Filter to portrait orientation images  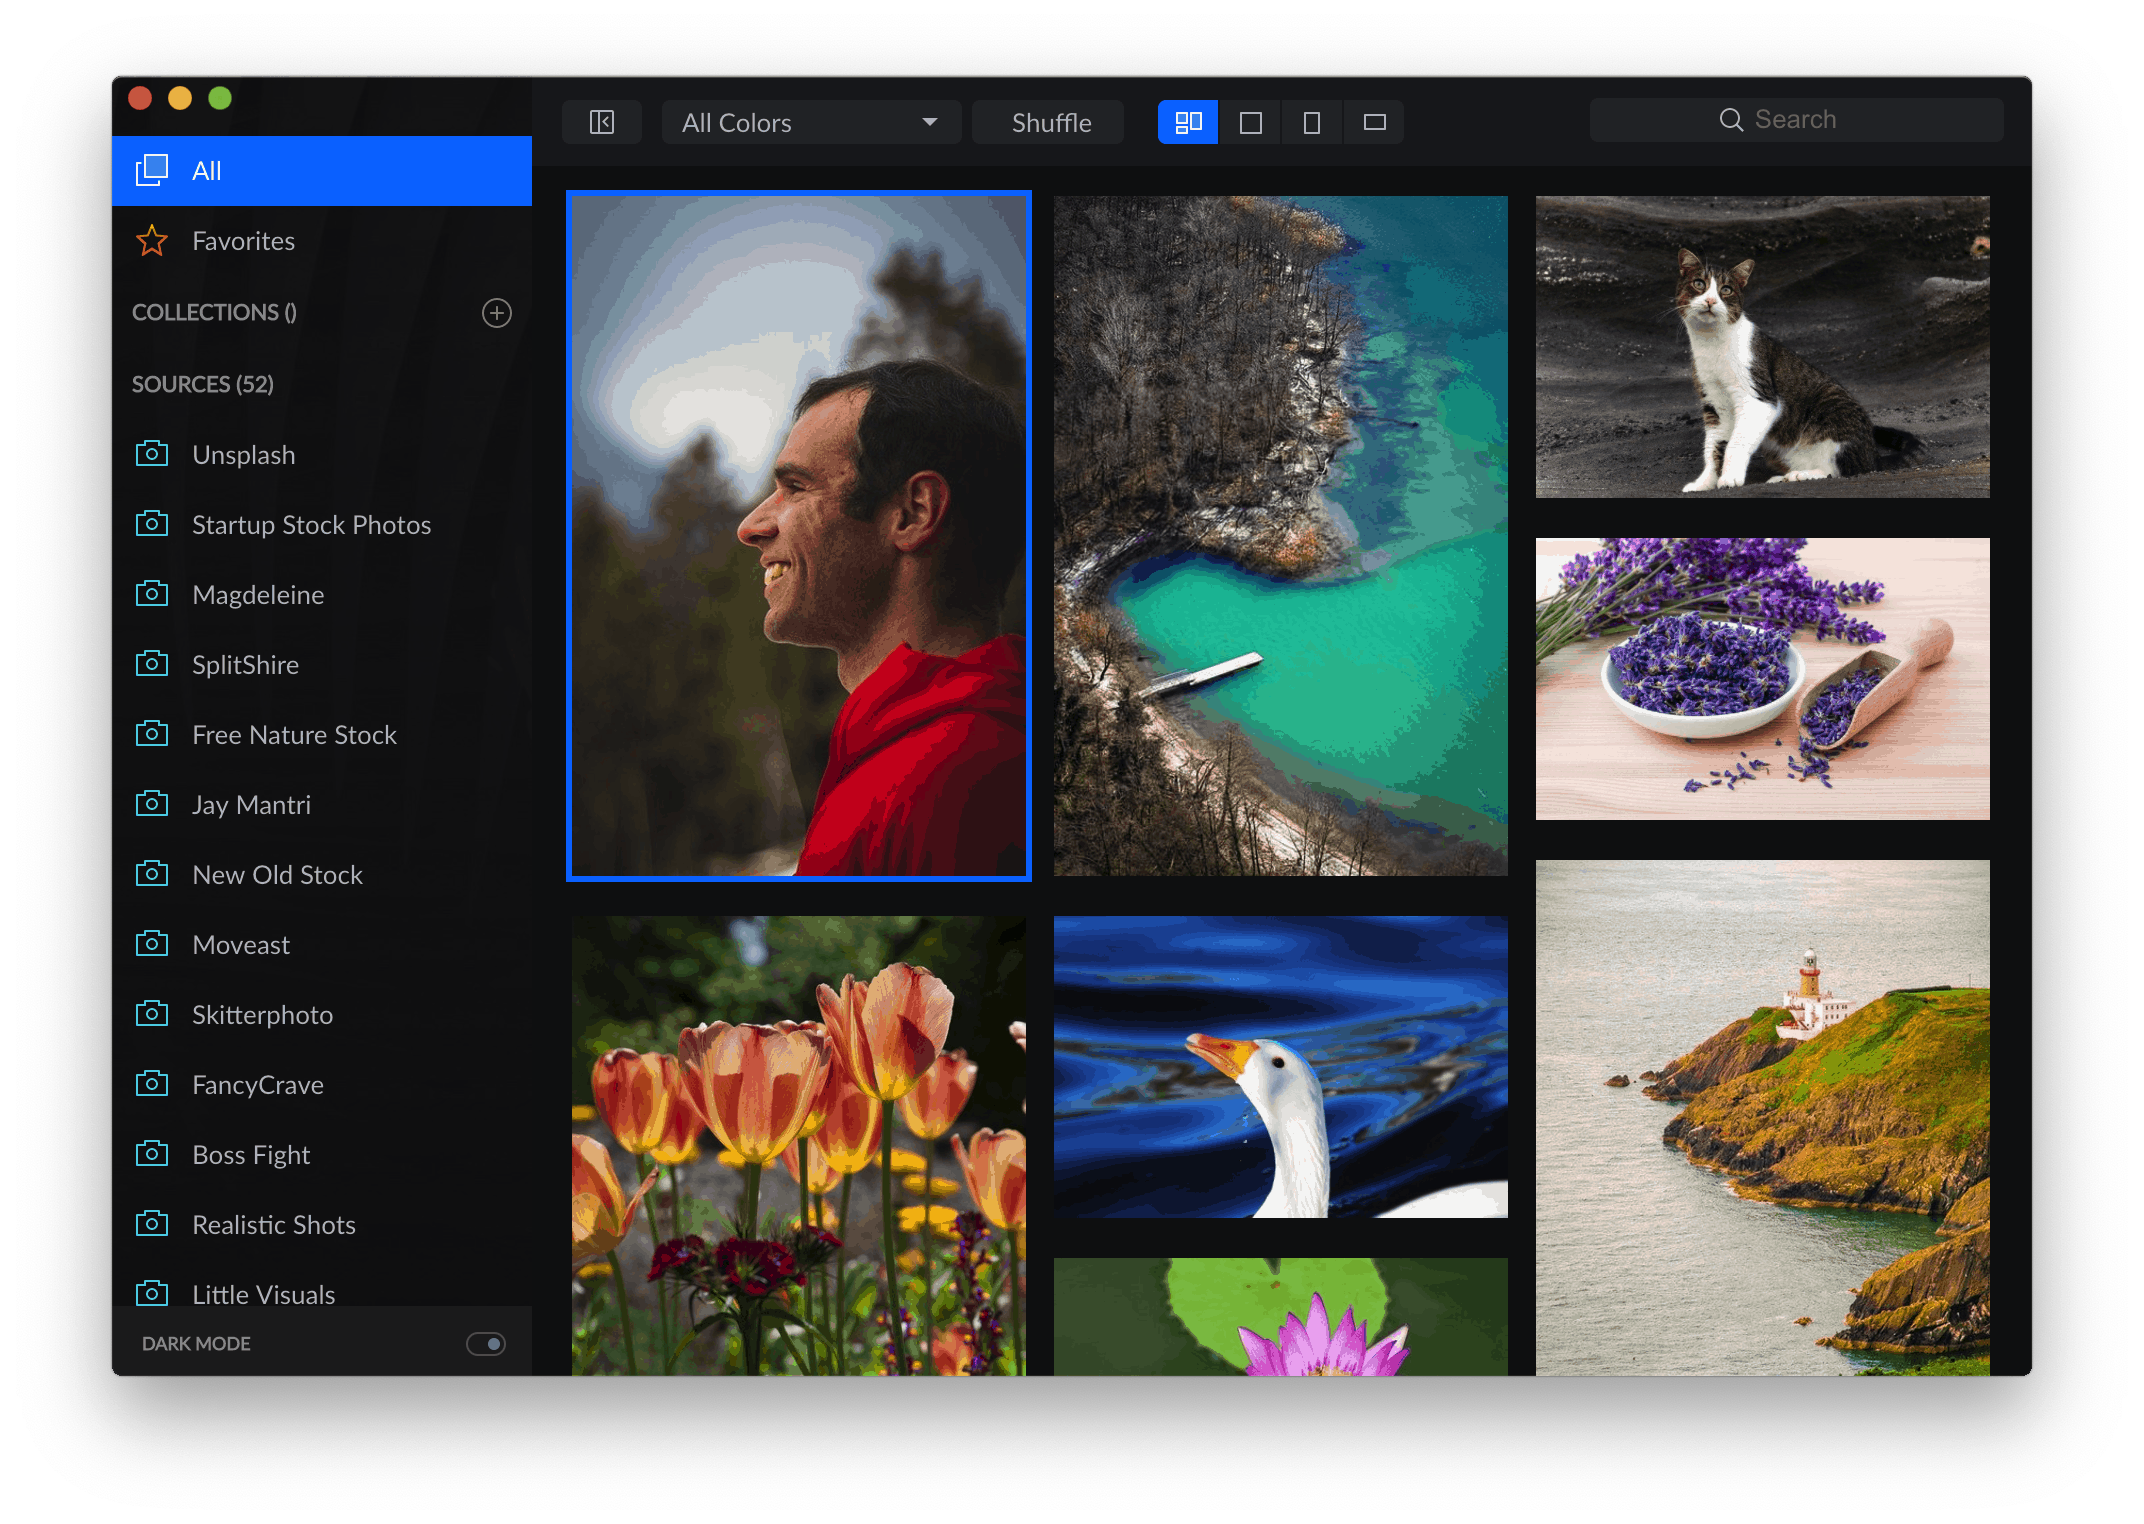(1312, 122)
